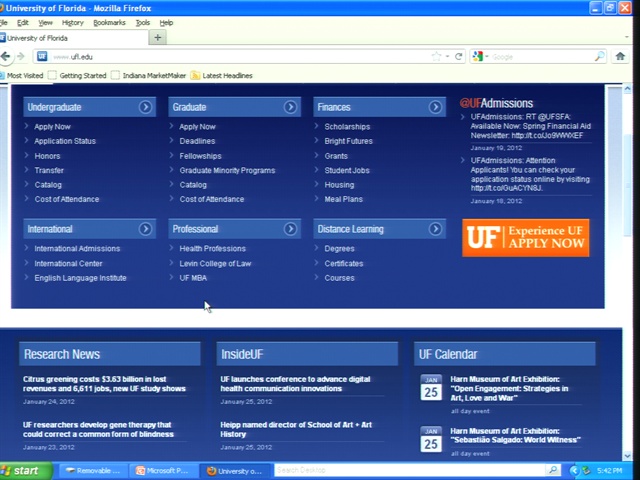
Task: Click the search magnifier in Google box
Action: (600, 56)
